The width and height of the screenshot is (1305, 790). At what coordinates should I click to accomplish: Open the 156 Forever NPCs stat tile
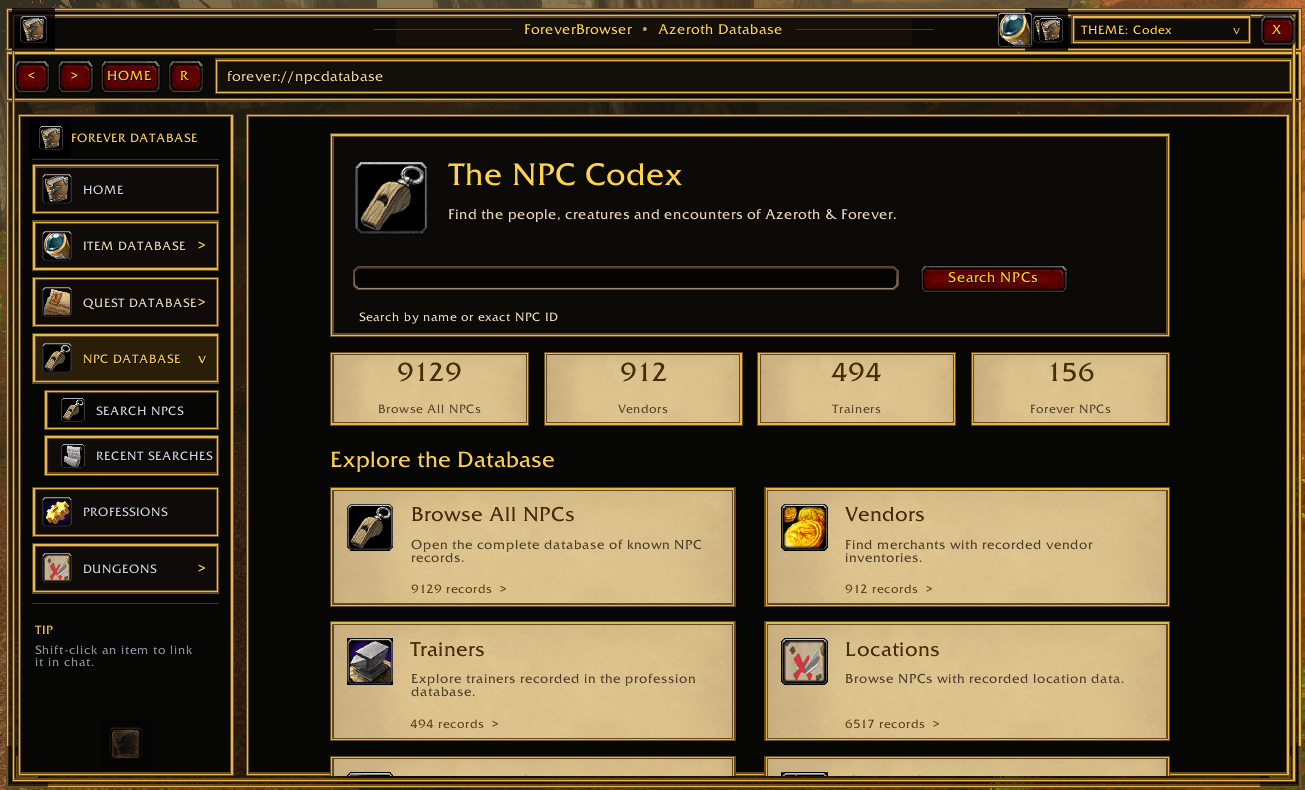click(x=1071, y=389)
